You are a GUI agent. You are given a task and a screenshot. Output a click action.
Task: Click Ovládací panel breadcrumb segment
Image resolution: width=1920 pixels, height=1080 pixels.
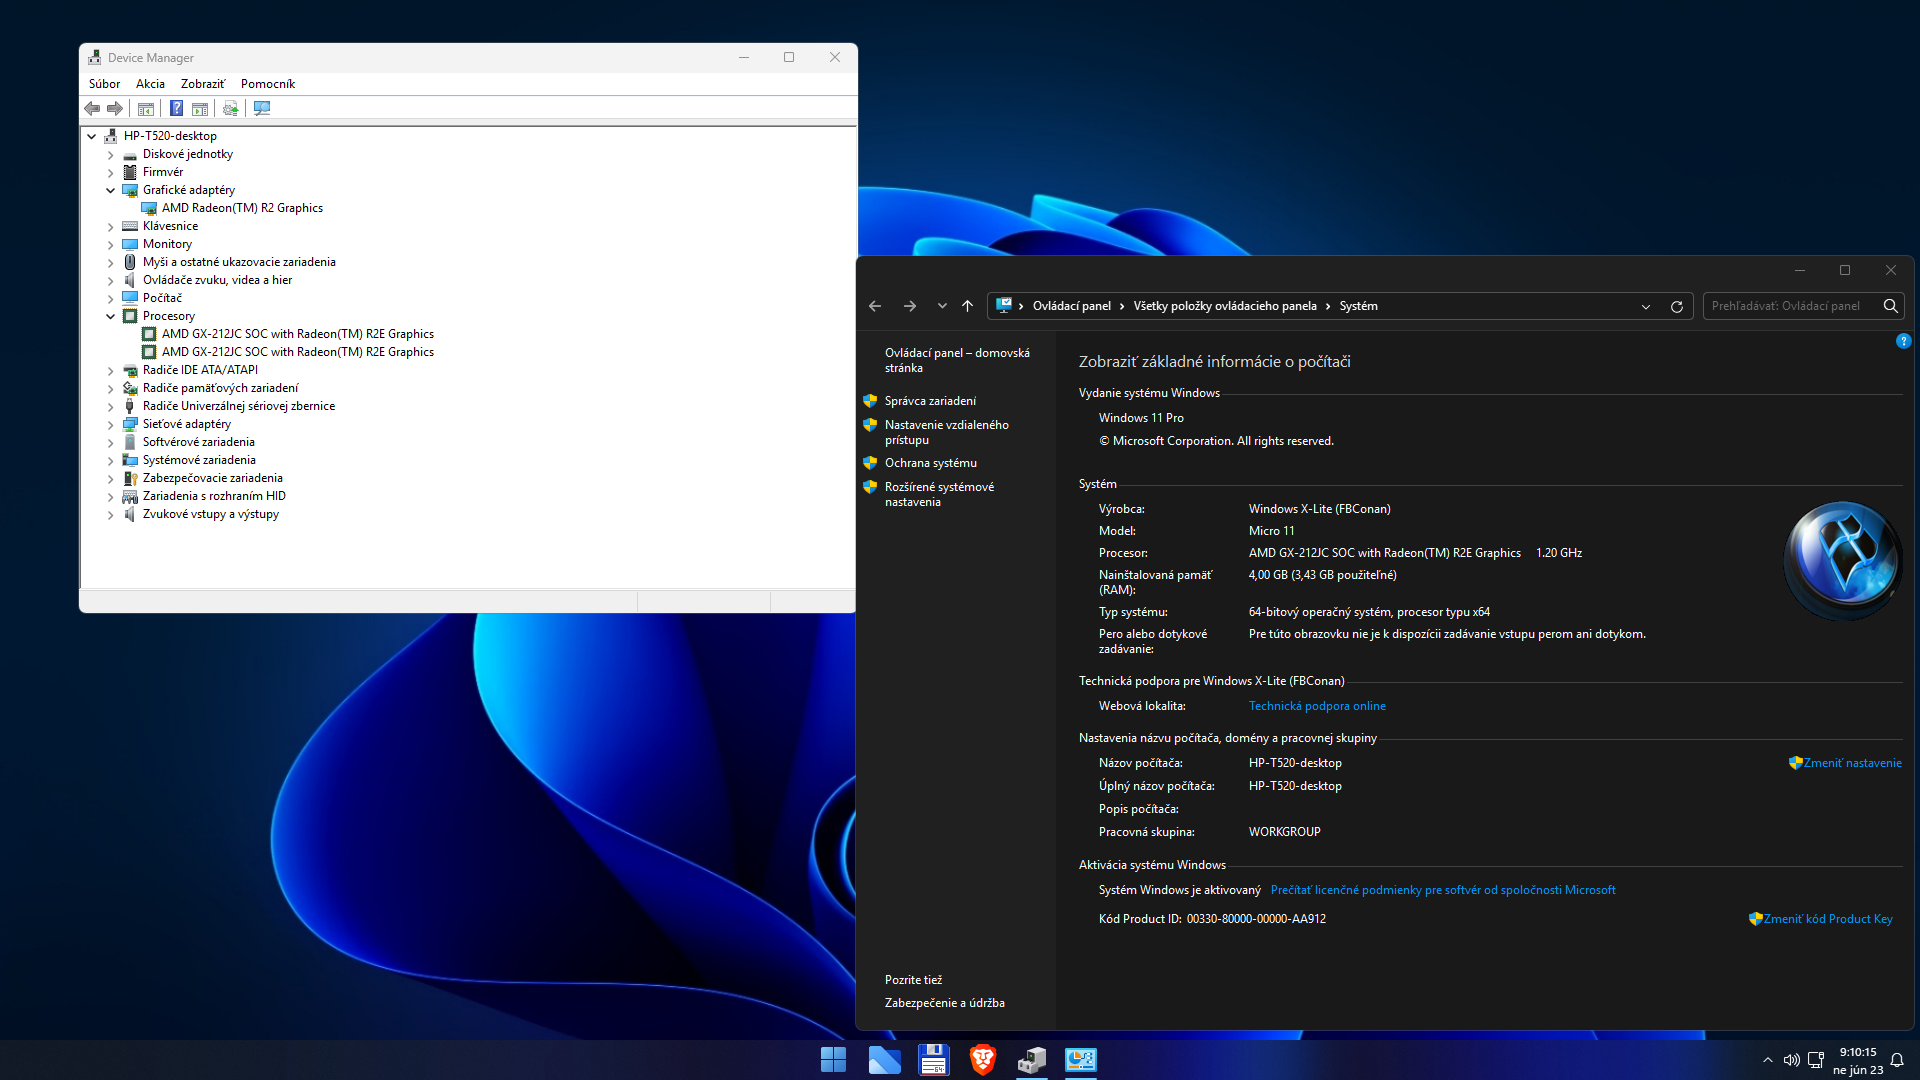click(x=1072, y=306)
